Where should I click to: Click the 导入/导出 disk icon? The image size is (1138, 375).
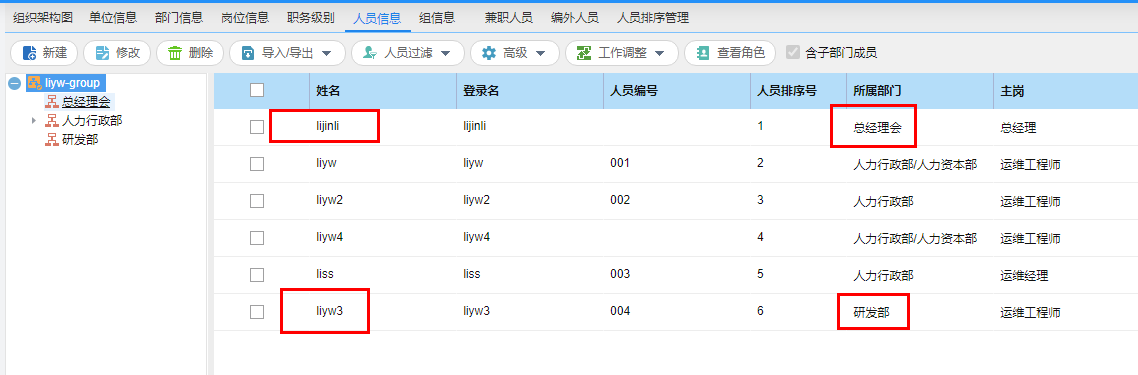249,53
